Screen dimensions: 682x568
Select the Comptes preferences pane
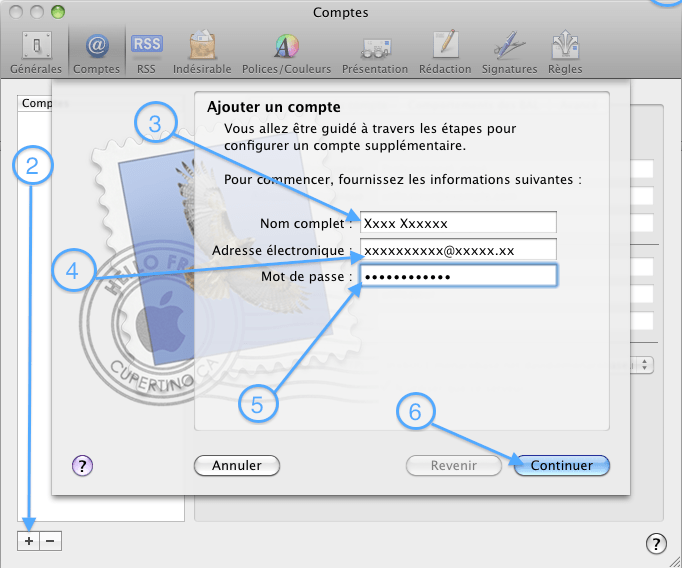click(97, 52)
